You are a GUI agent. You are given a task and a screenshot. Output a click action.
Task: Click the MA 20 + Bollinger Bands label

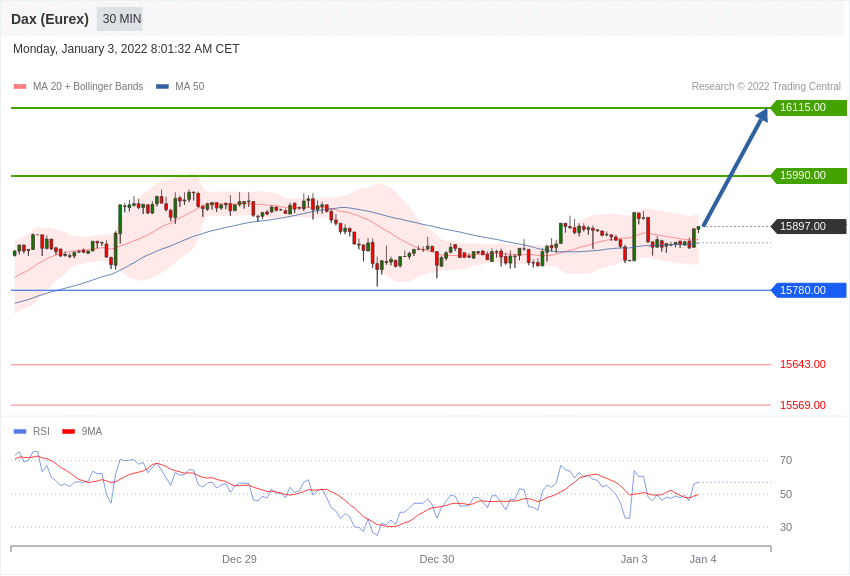pos(88,86)
